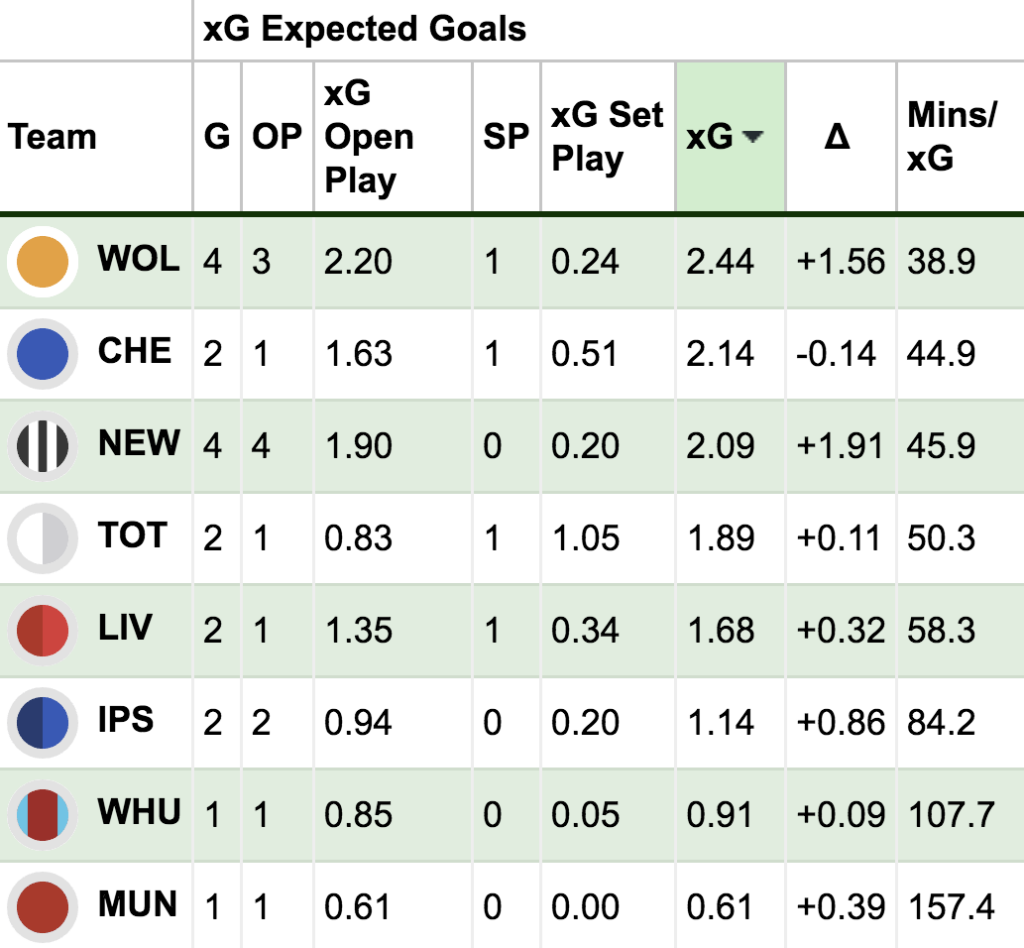1024x948 pixels.
Task: Select the Liverpool red team badge
Action: pyautogui.click(x=42, y=630)
